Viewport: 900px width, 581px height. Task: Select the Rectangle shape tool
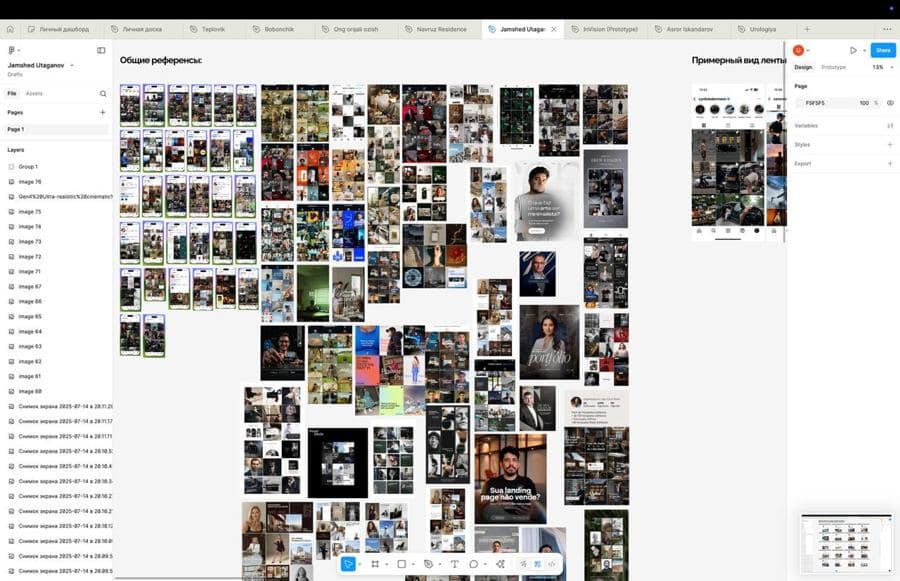tap(402, 564)
